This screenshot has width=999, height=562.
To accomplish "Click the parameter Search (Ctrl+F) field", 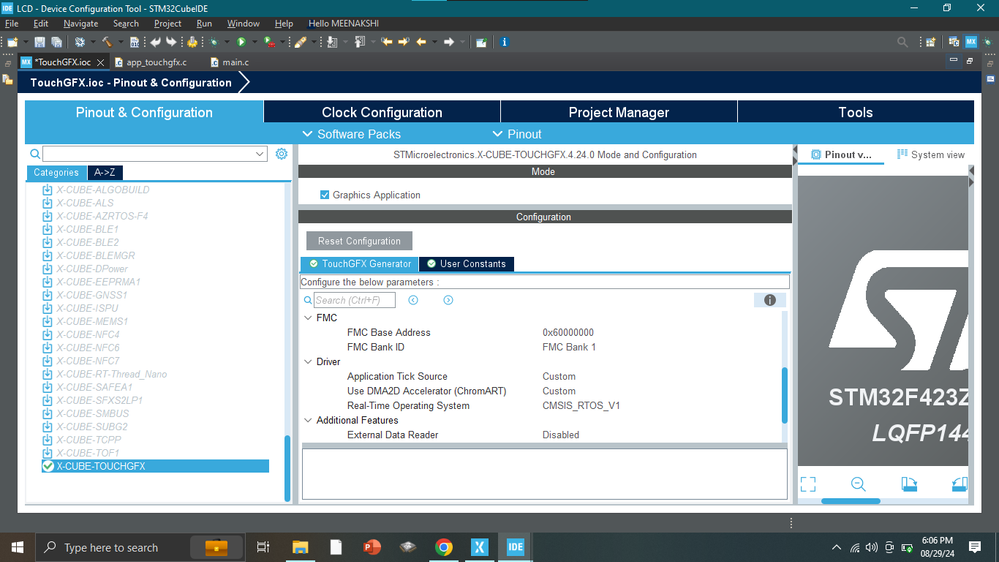I will [x=354, y=300].
